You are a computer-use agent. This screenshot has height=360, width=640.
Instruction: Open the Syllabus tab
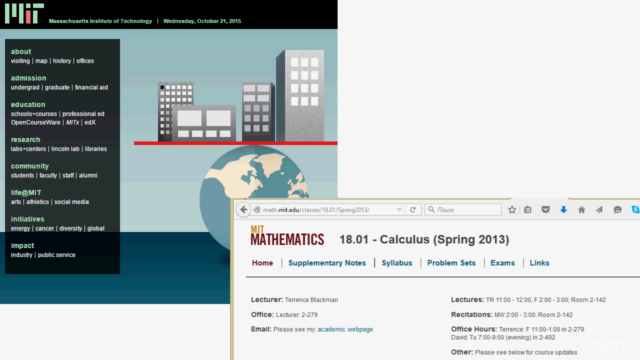pyautogui.click(x=397, y=263)
